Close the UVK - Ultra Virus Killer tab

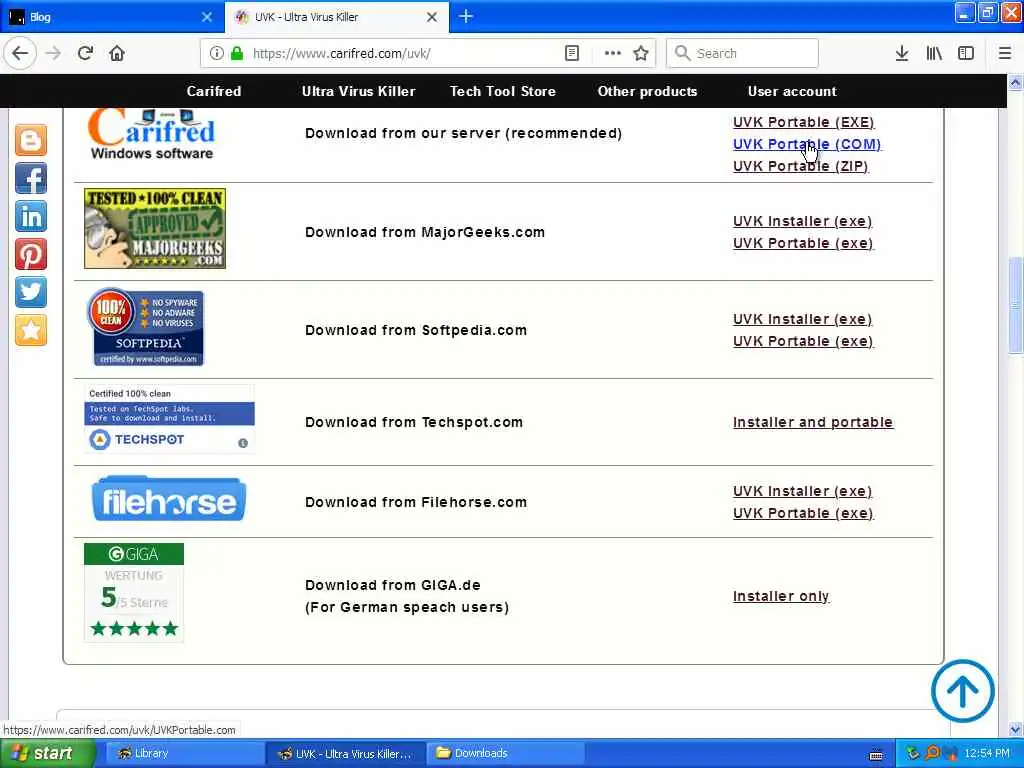tap(432, 18)
